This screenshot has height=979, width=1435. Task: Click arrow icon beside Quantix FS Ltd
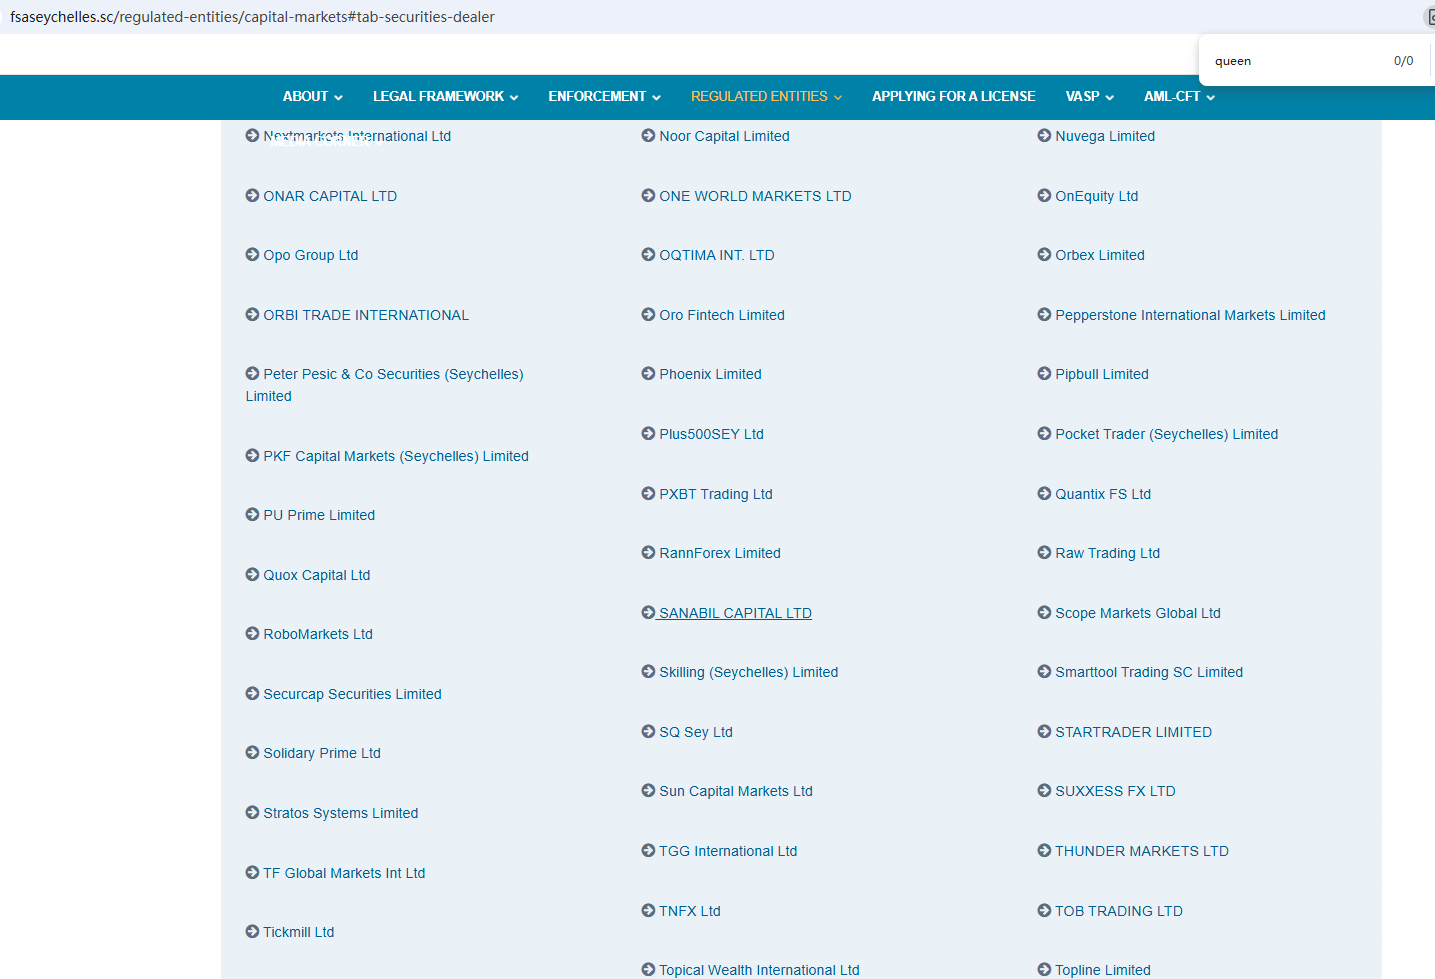[1044, 494]
